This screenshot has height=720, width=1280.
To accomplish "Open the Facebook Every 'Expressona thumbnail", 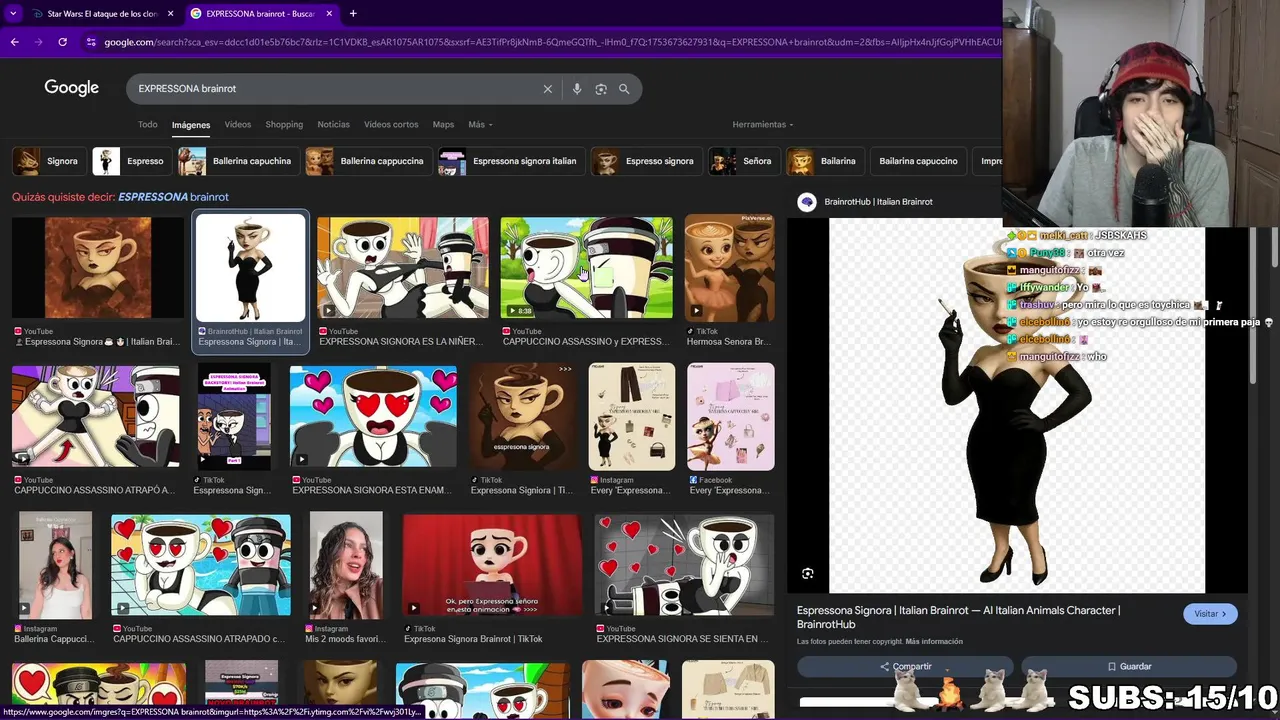I will click(x=730, y=416).
